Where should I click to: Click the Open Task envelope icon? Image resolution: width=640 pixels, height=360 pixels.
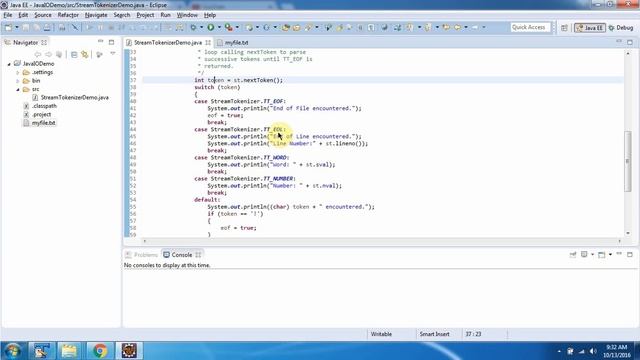coord(297,27)
